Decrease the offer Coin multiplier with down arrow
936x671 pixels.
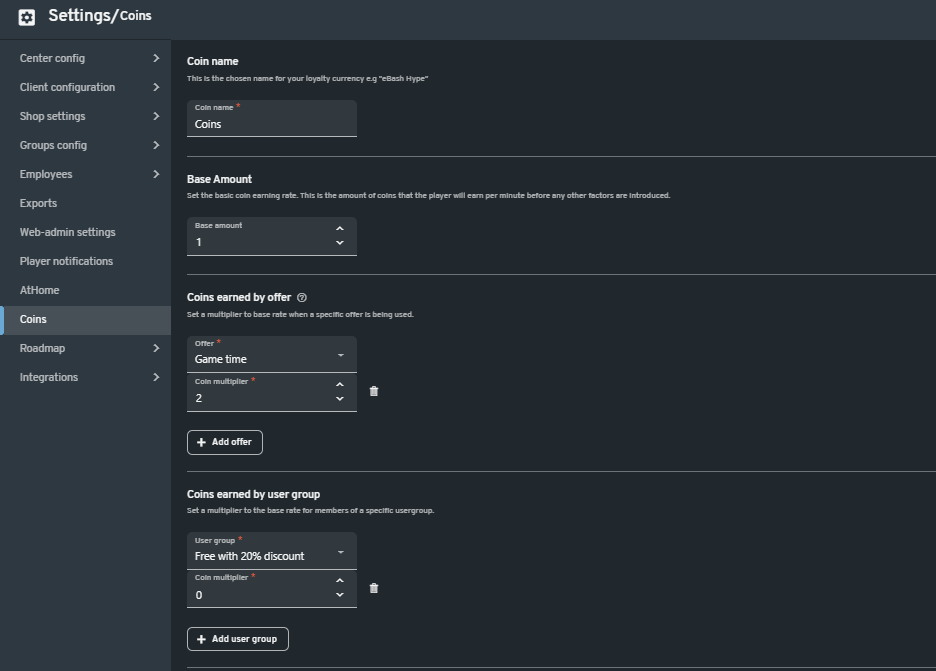341,399
